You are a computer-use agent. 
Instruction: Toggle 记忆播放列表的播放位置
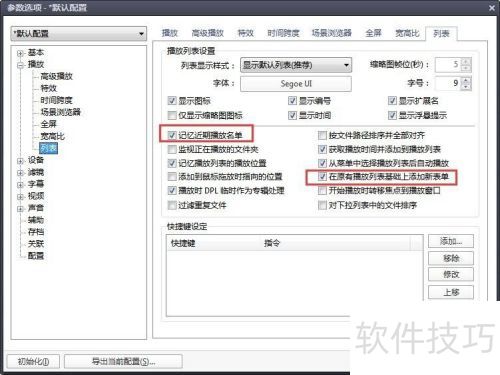[172, 163]
